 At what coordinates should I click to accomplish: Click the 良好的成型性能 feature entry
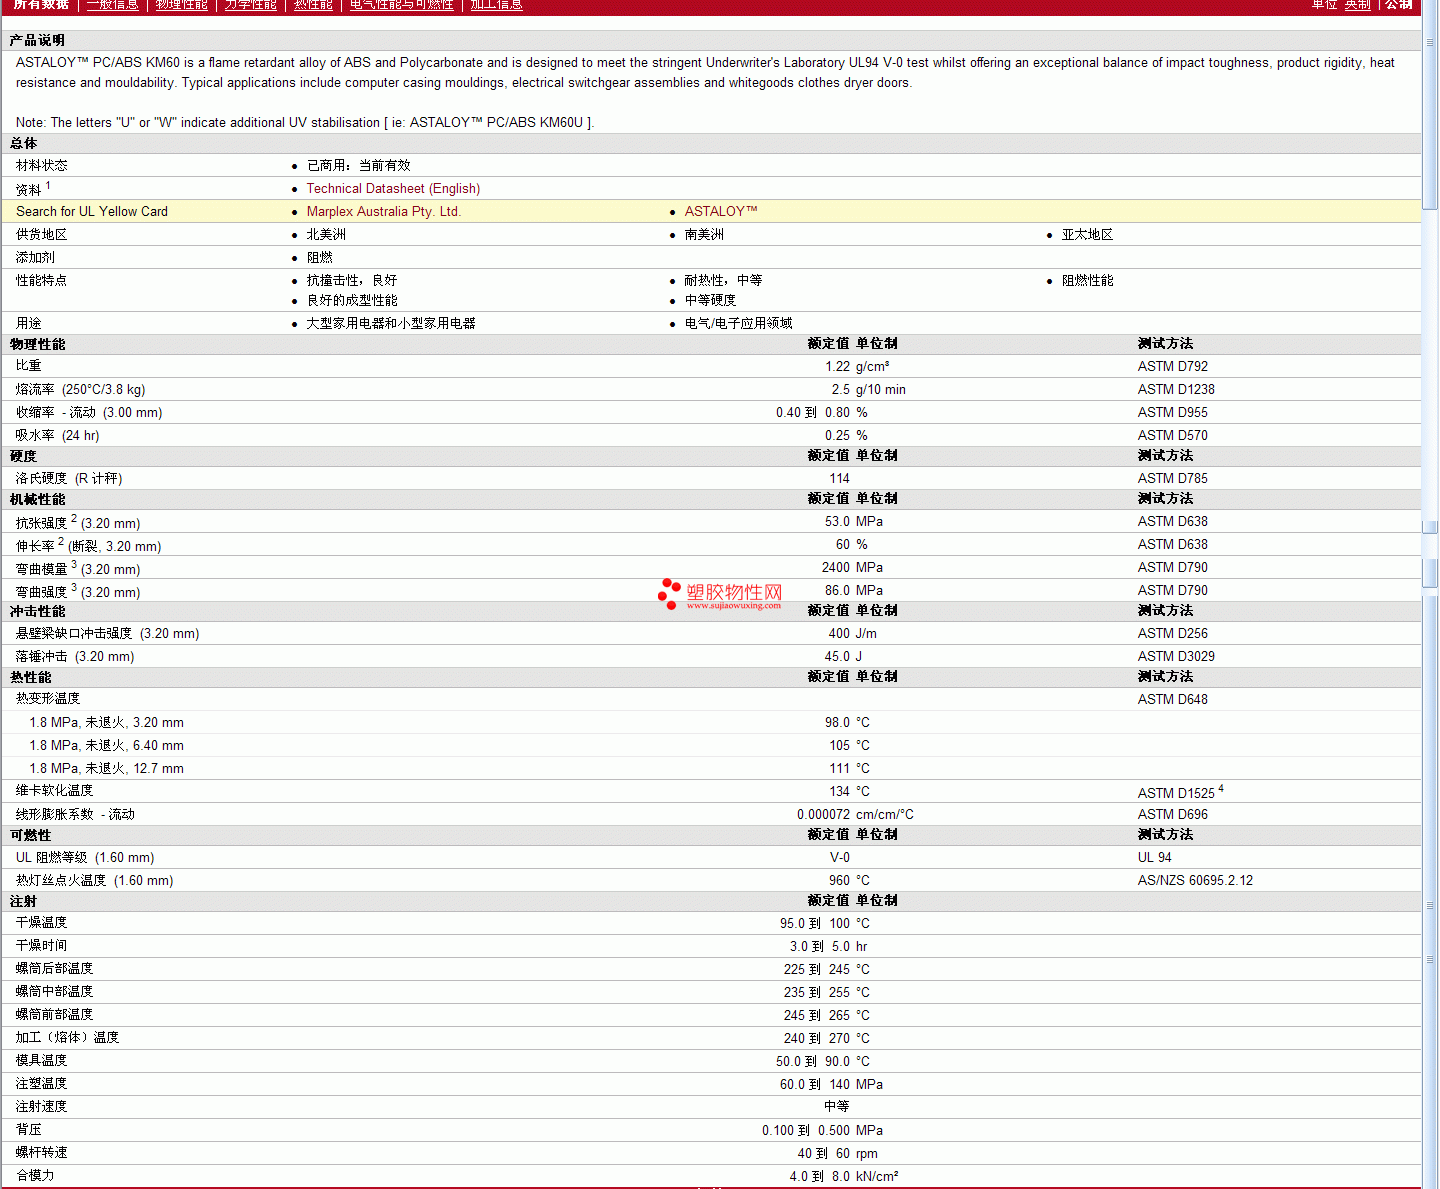[352, 300]
